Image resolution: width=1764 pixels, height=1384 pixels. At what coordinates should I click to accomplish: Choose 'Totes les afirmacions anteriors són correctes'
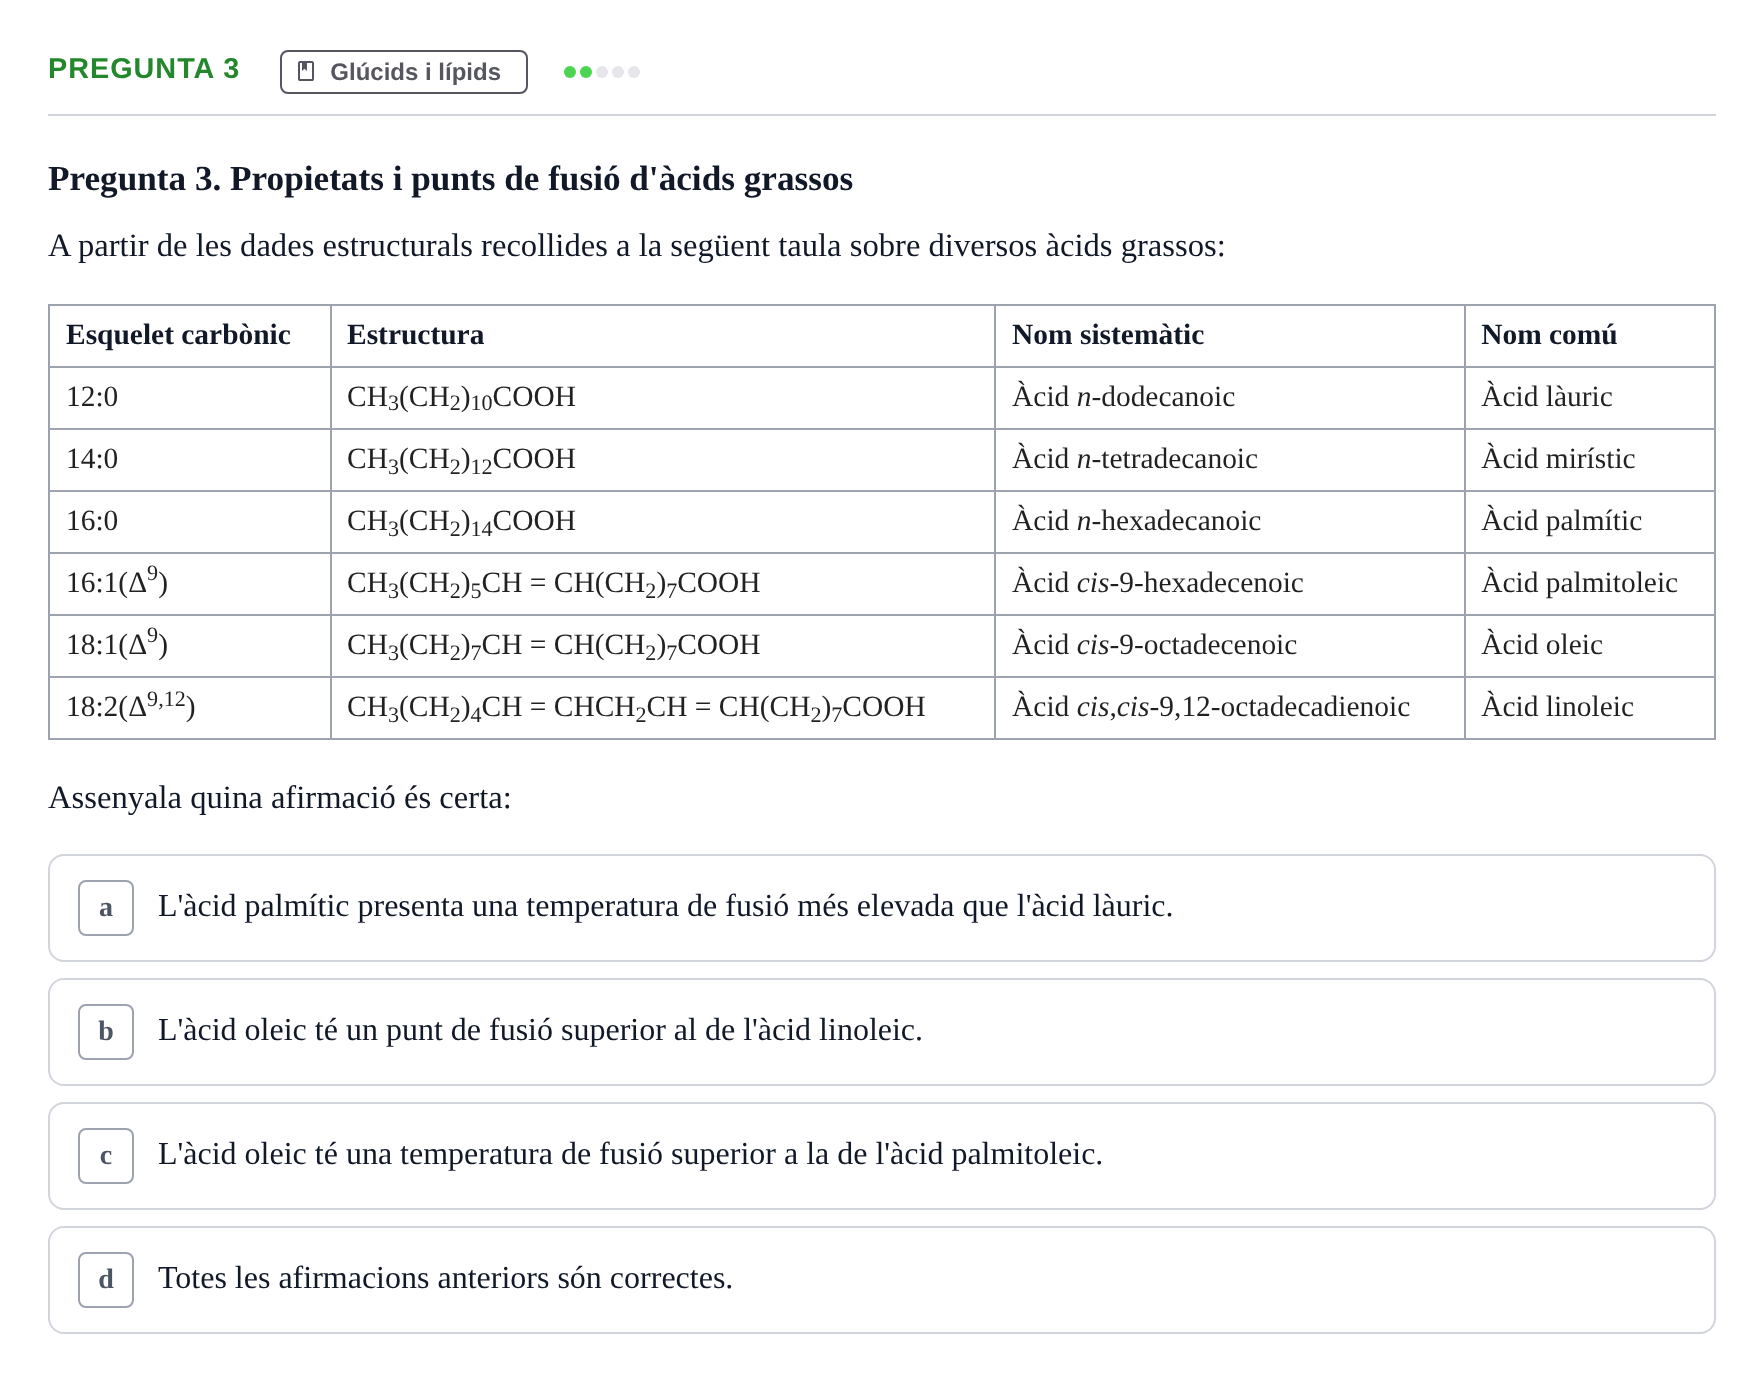[x=882, y=1280]
